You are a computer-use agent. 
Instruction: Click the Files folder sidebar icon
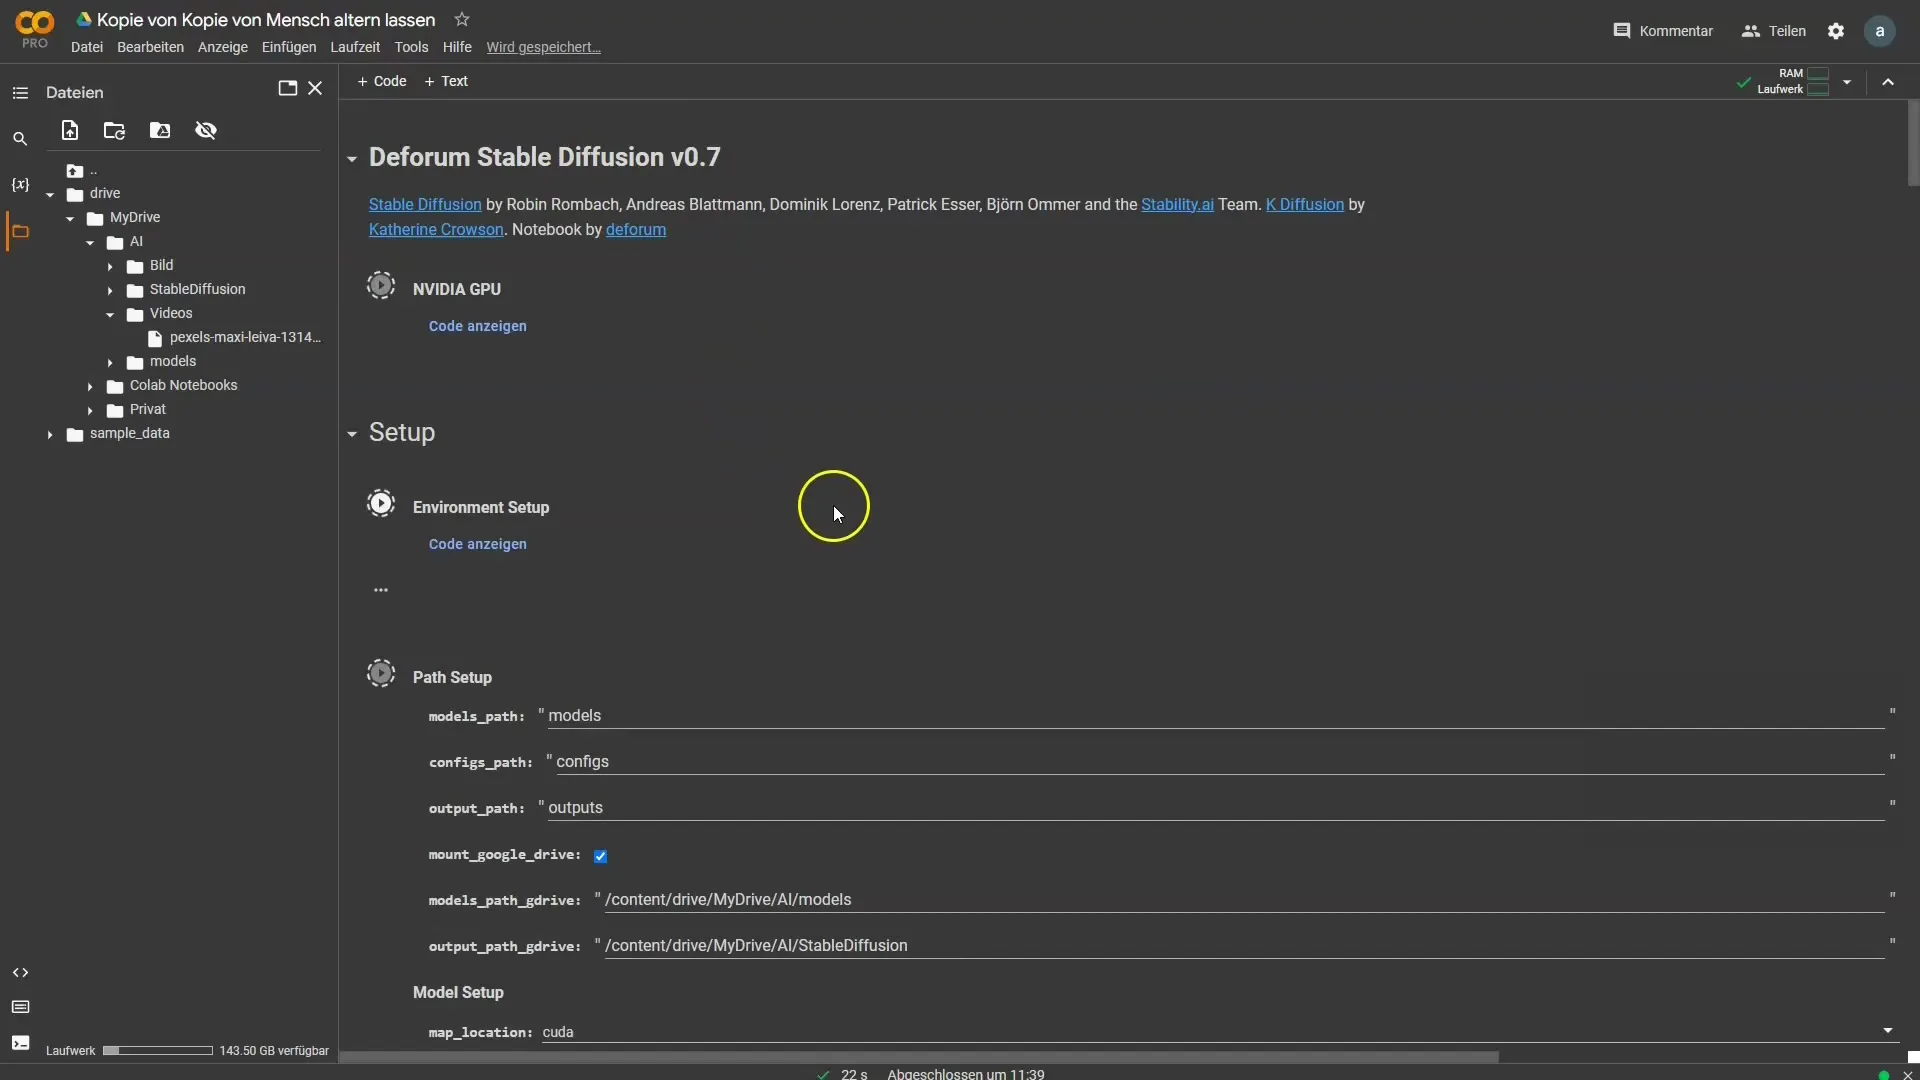pyautogui.click(x=20, y=231)
